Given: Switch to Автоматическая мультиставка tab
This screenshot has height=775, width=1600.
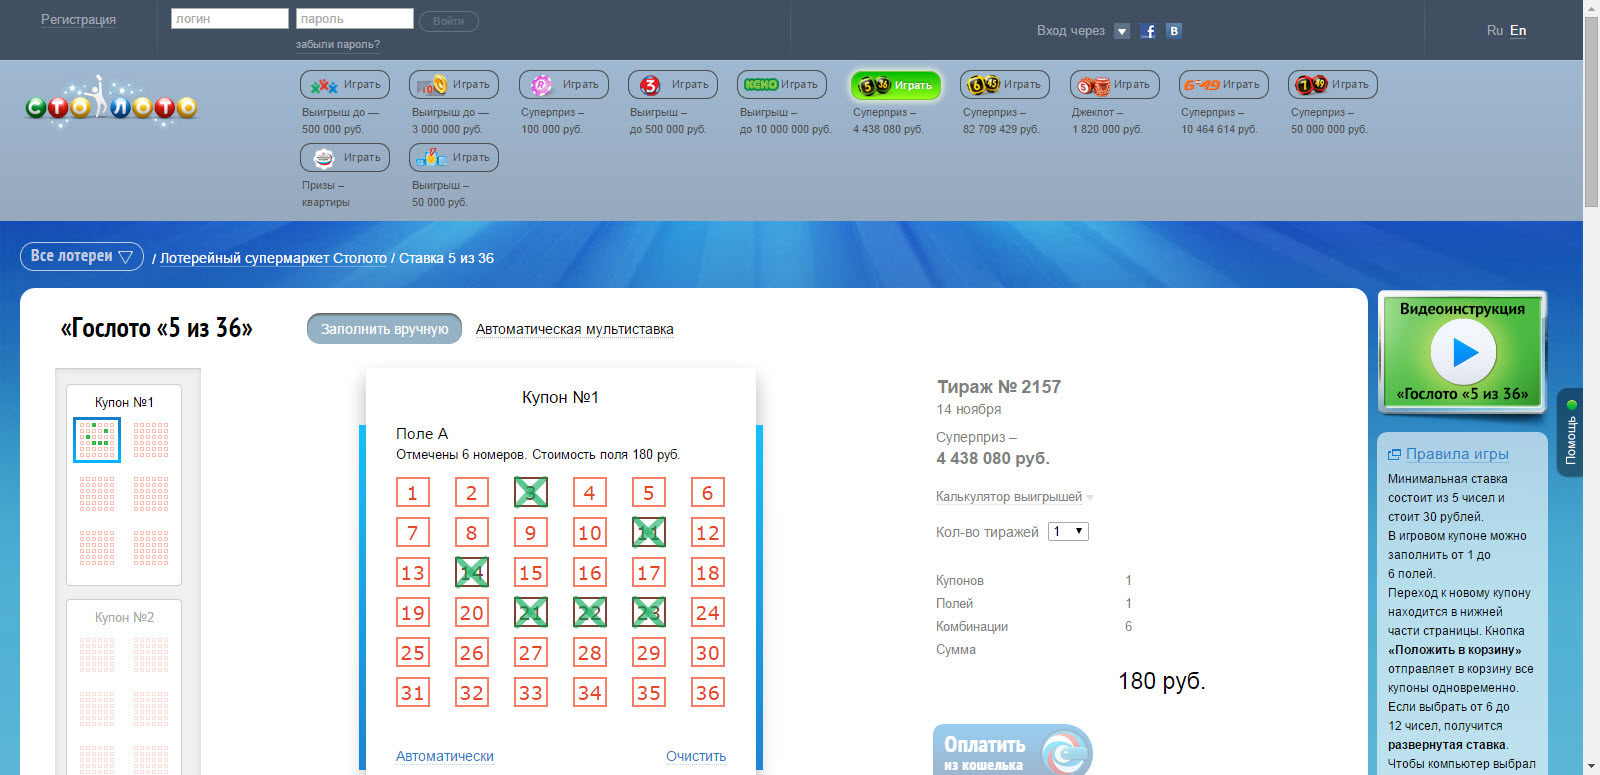Looking at the screenshot, I should click(x=574, y=329).
